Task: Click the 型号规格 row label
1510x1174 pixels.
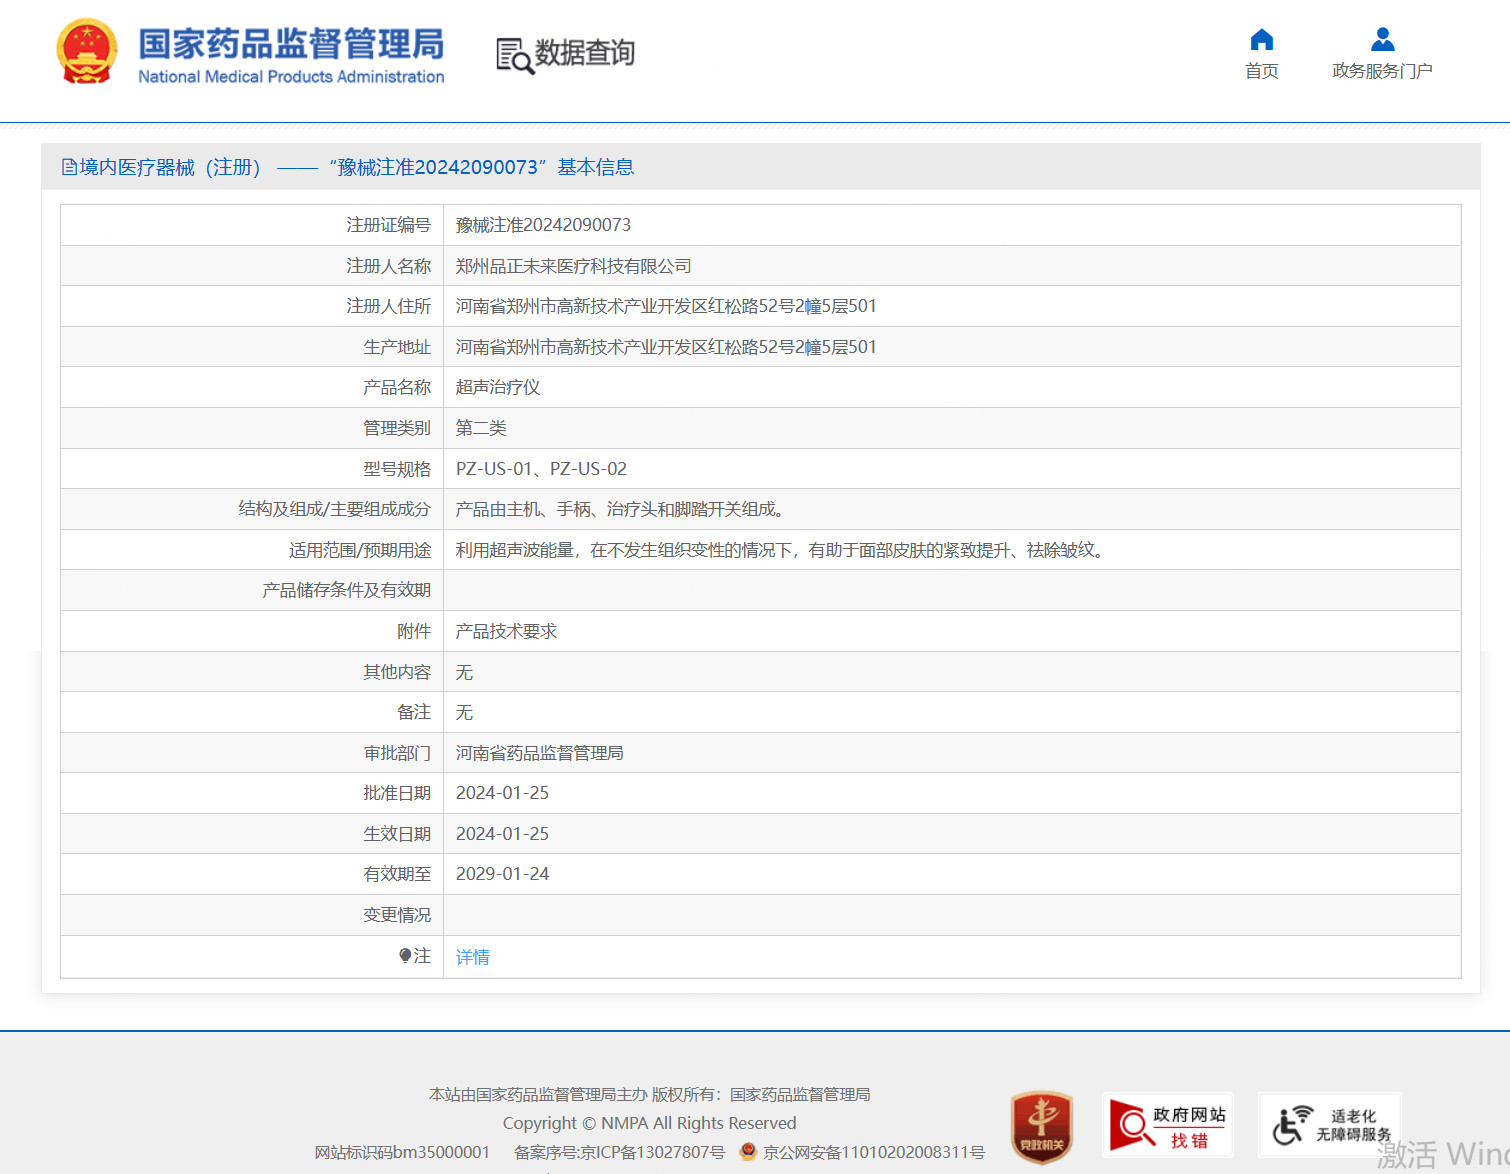Action: [397, 469]
